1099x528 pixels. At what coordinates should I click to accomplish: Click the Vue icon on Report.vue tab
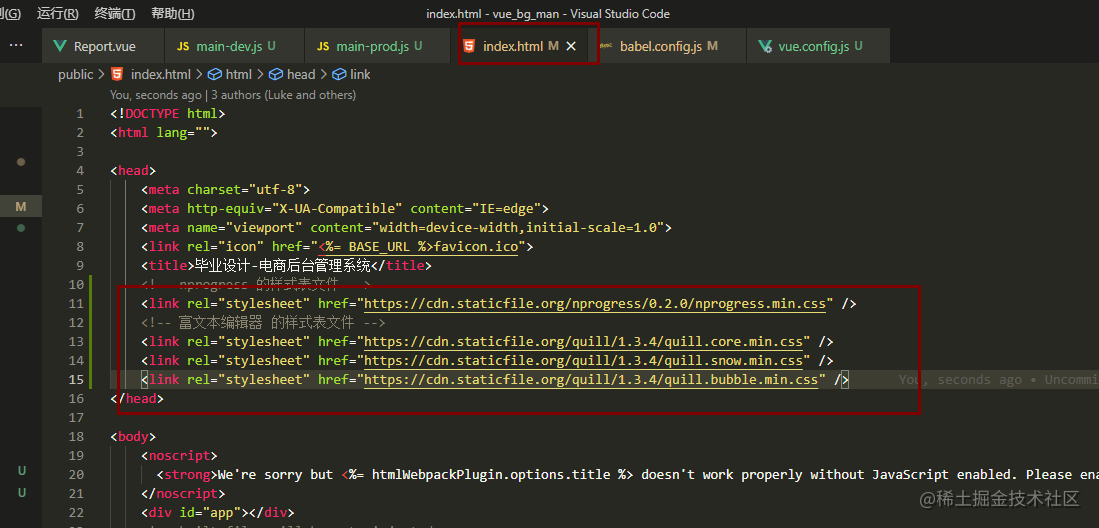click(x=59, y=46)
